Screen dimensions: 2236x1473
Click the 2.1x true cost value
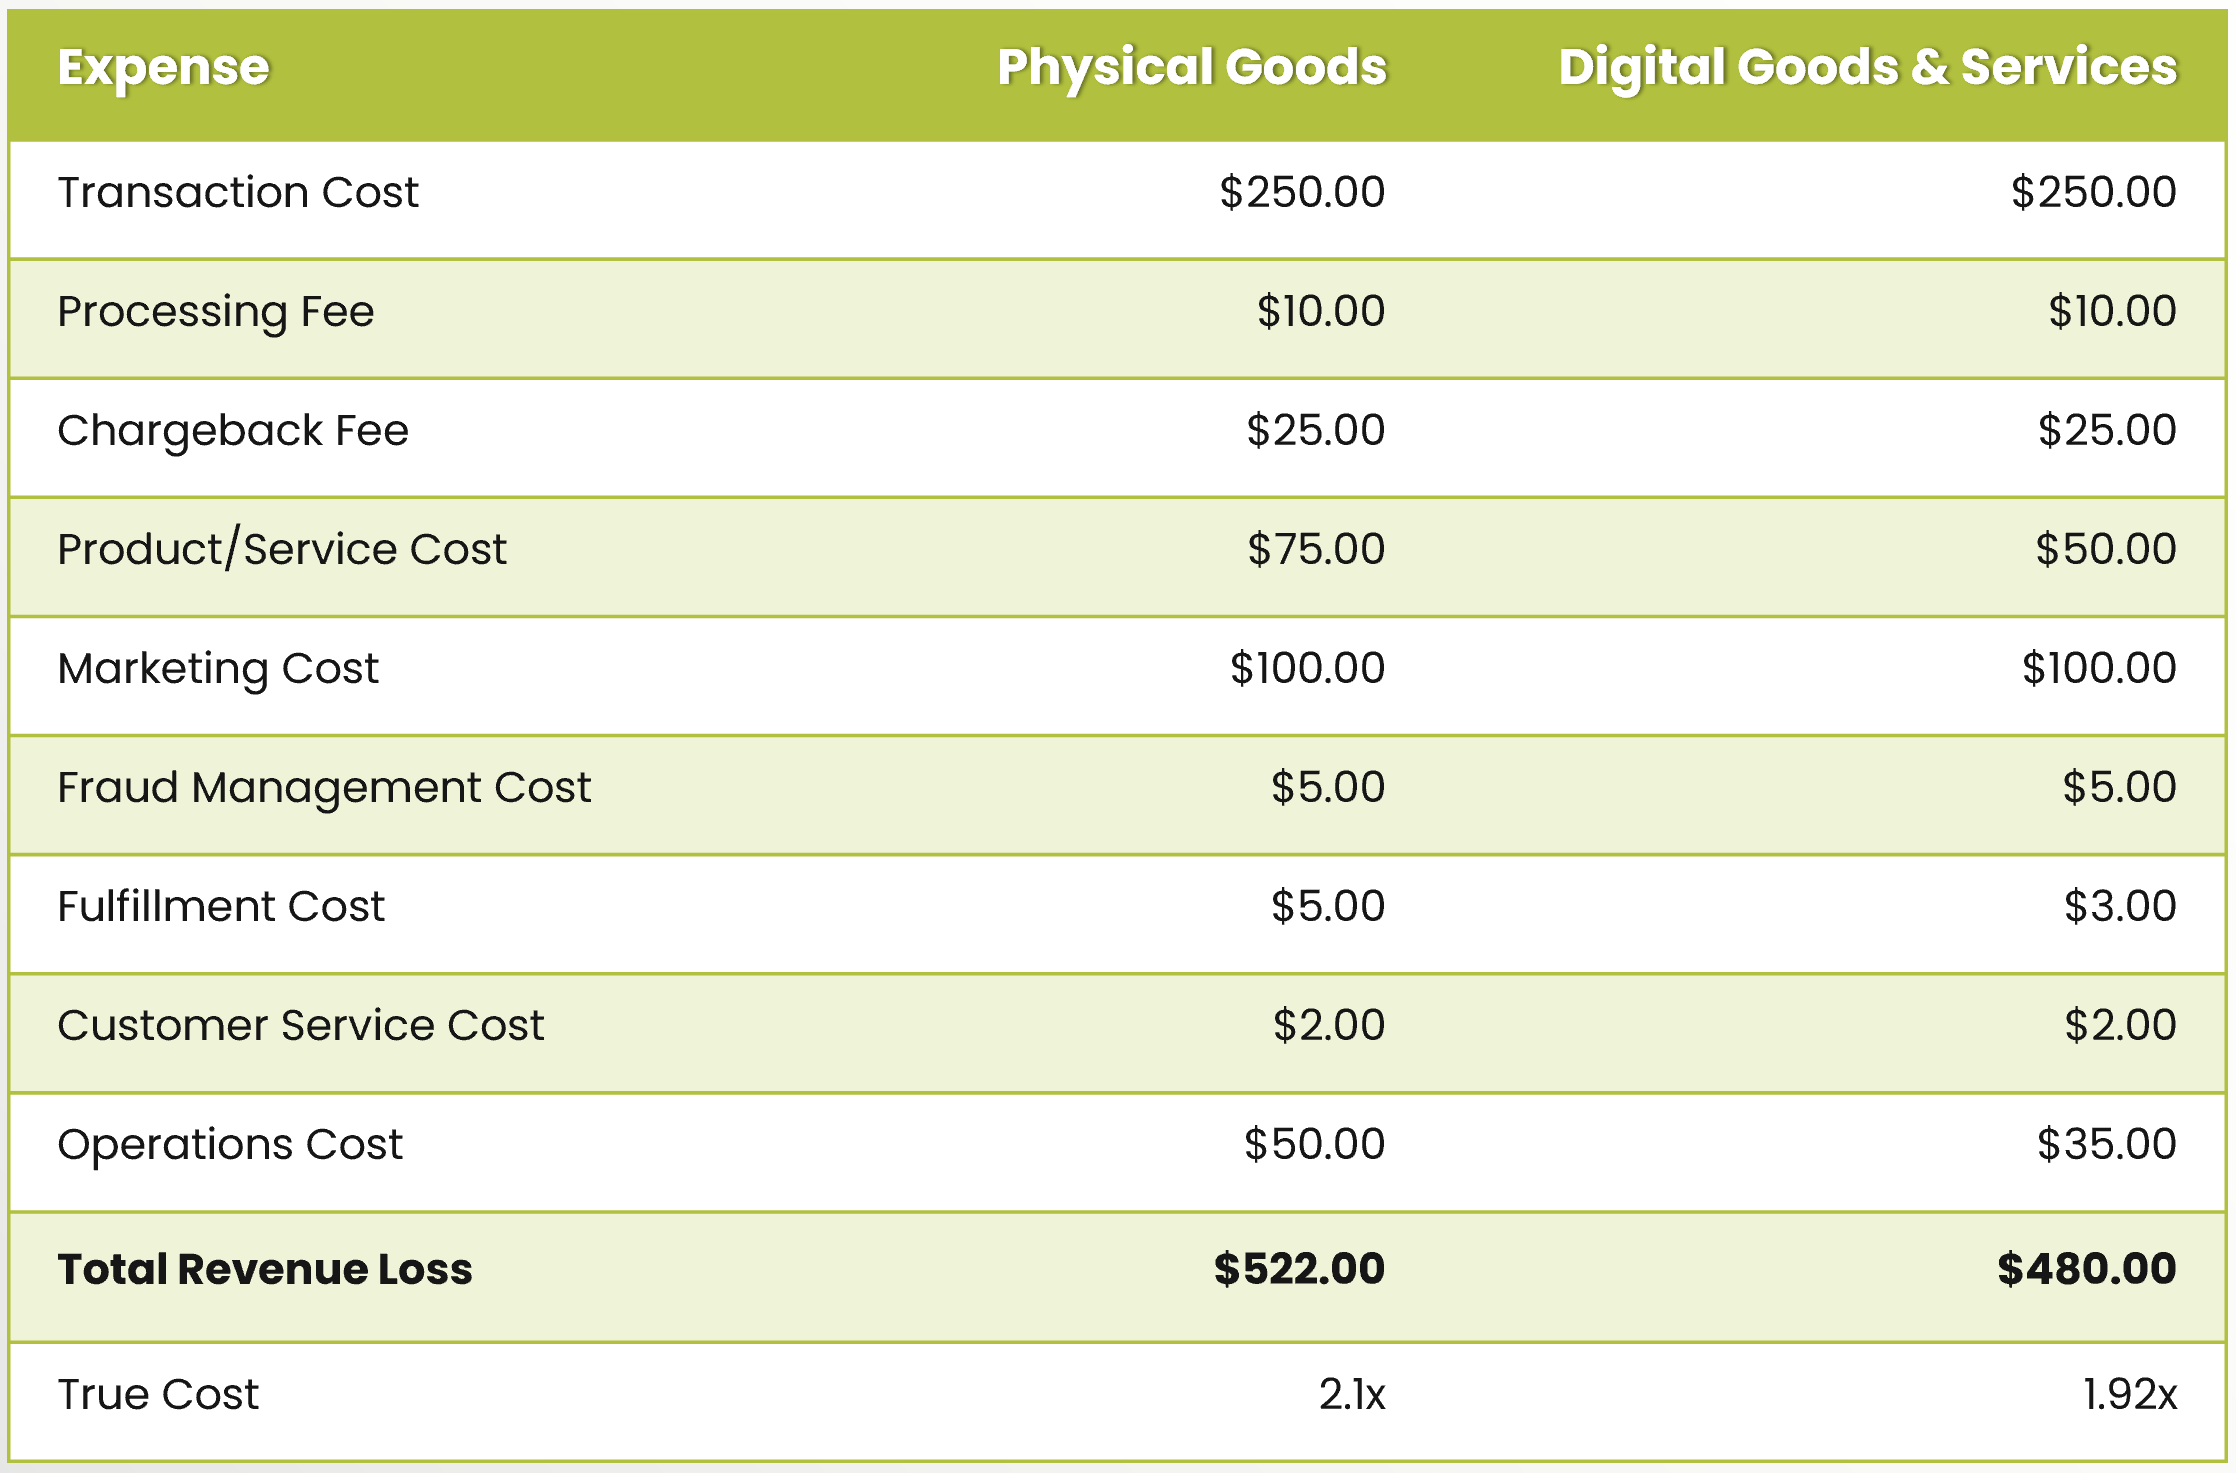[x=1352, y=1394]
